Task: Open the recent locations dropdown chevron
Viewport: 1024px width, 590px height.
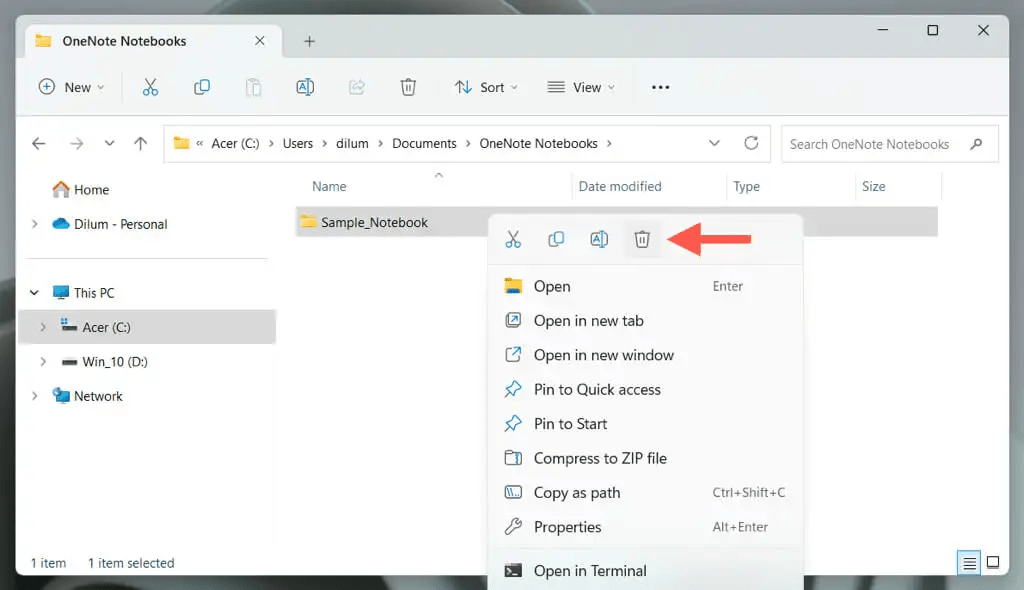Action: coord(109,143)
